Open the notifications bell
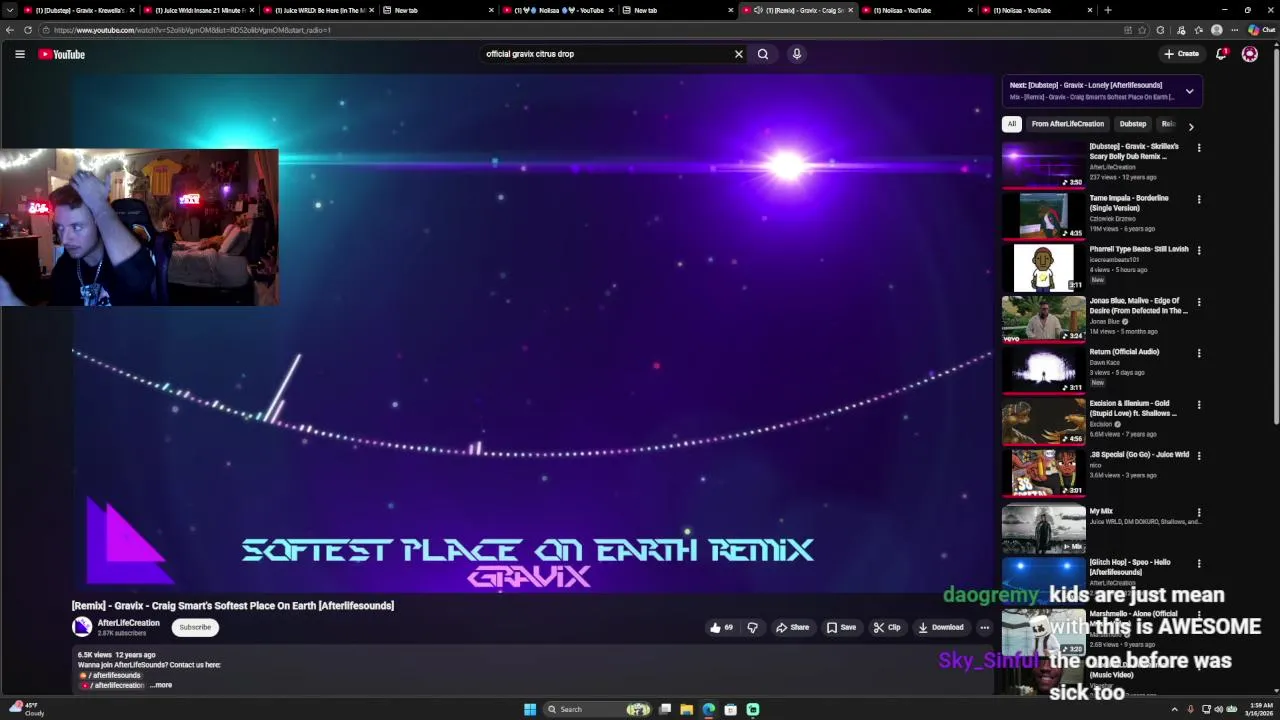 tap(1221, 54)
